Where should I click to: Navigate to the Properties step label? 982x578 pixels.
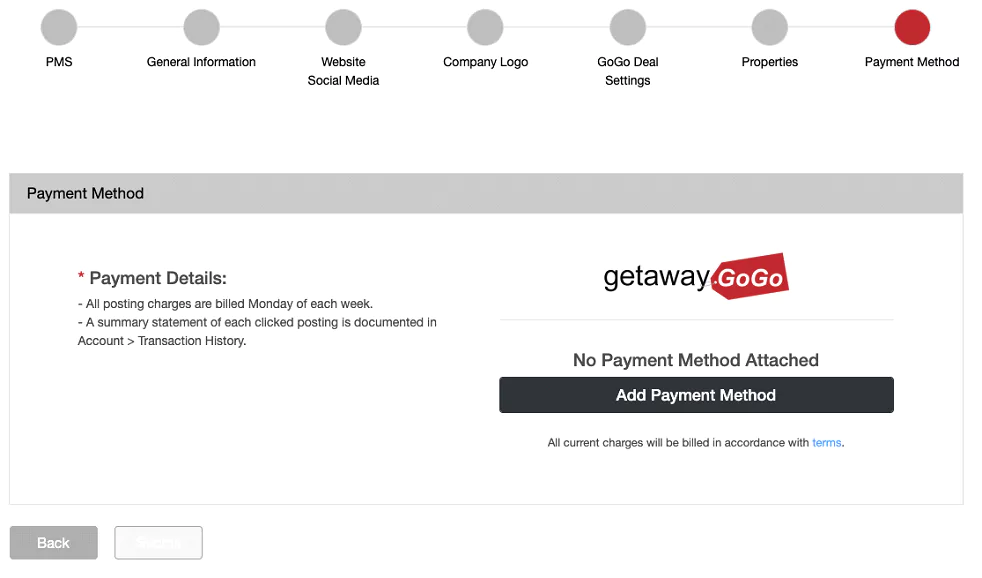(770, 62)
